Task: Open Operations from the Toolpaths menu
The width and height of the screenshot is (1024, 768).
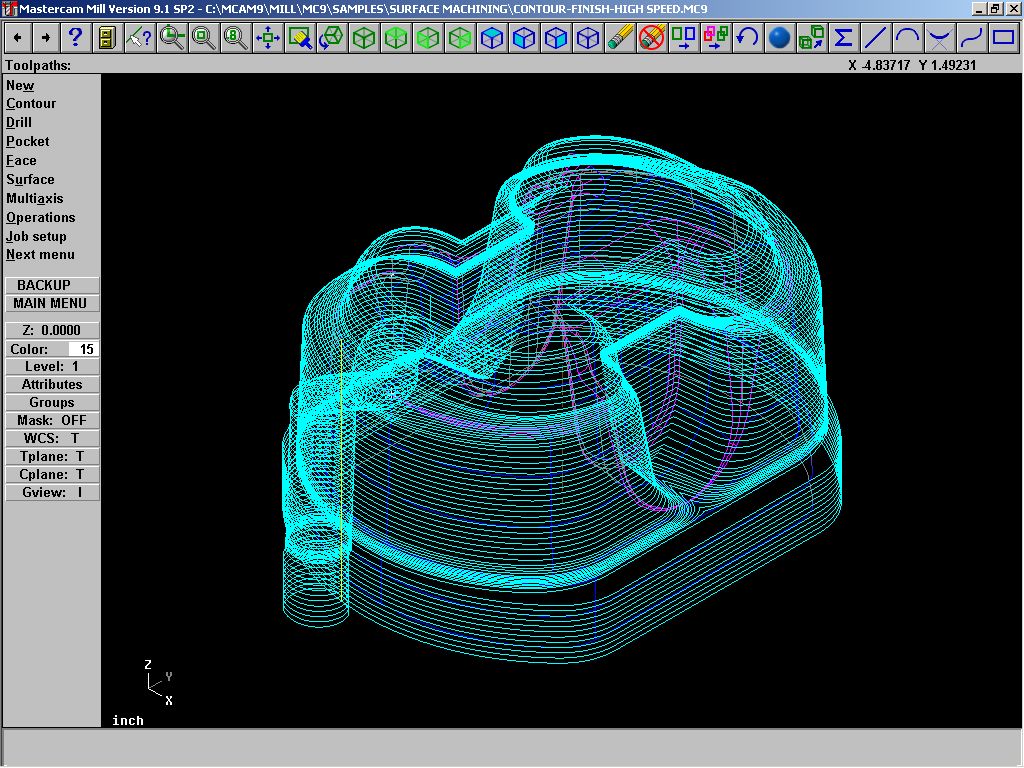Action: pos(41,218)
